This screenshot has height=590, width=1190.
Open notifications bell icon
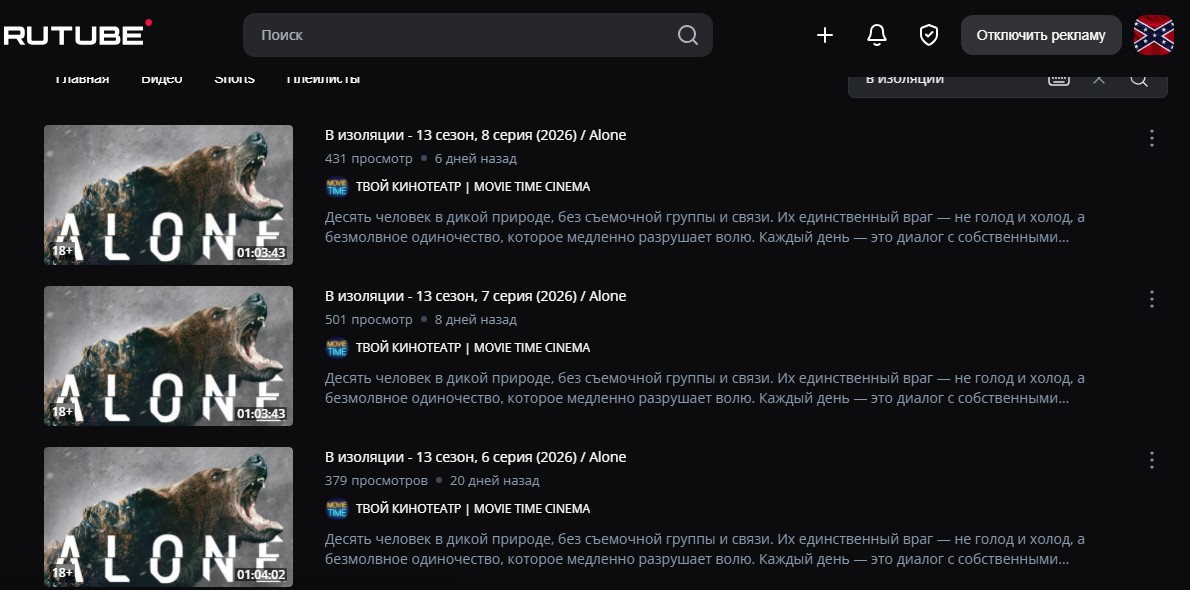[x=877, y=35]
